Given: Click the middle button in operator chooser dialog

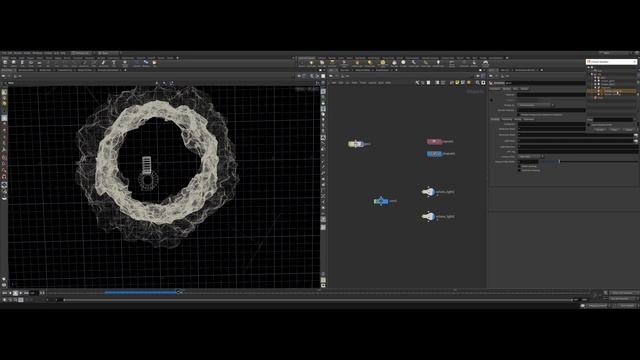Looking at the screenshot, I should (x=614, y=129).
